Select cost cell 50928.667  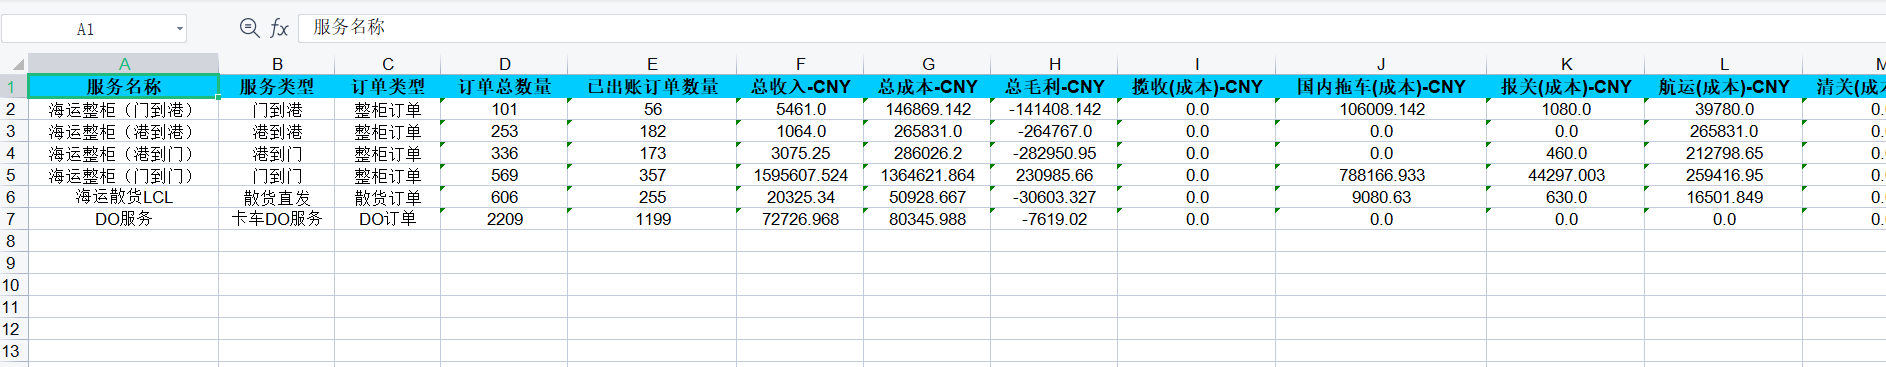tap(927, 197)
